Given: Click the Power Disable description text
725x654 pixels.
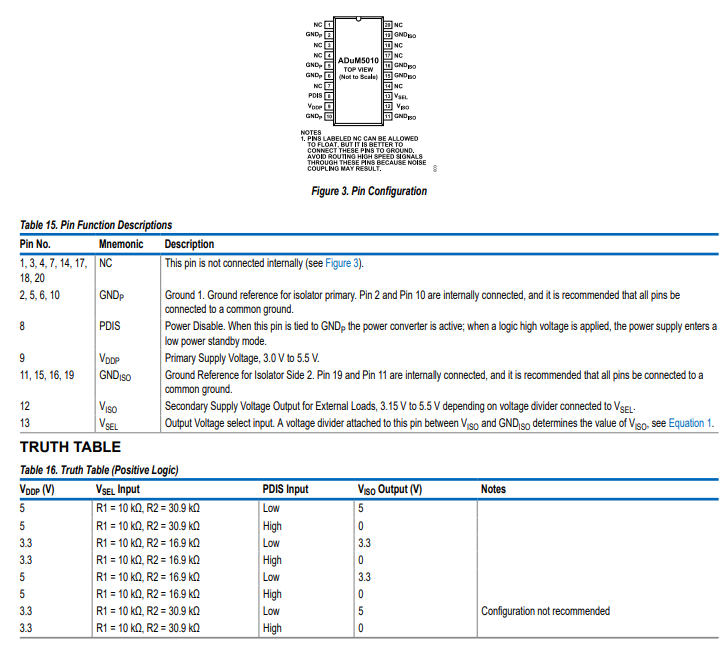Looking at the screenshot, I should click(441, 333).
